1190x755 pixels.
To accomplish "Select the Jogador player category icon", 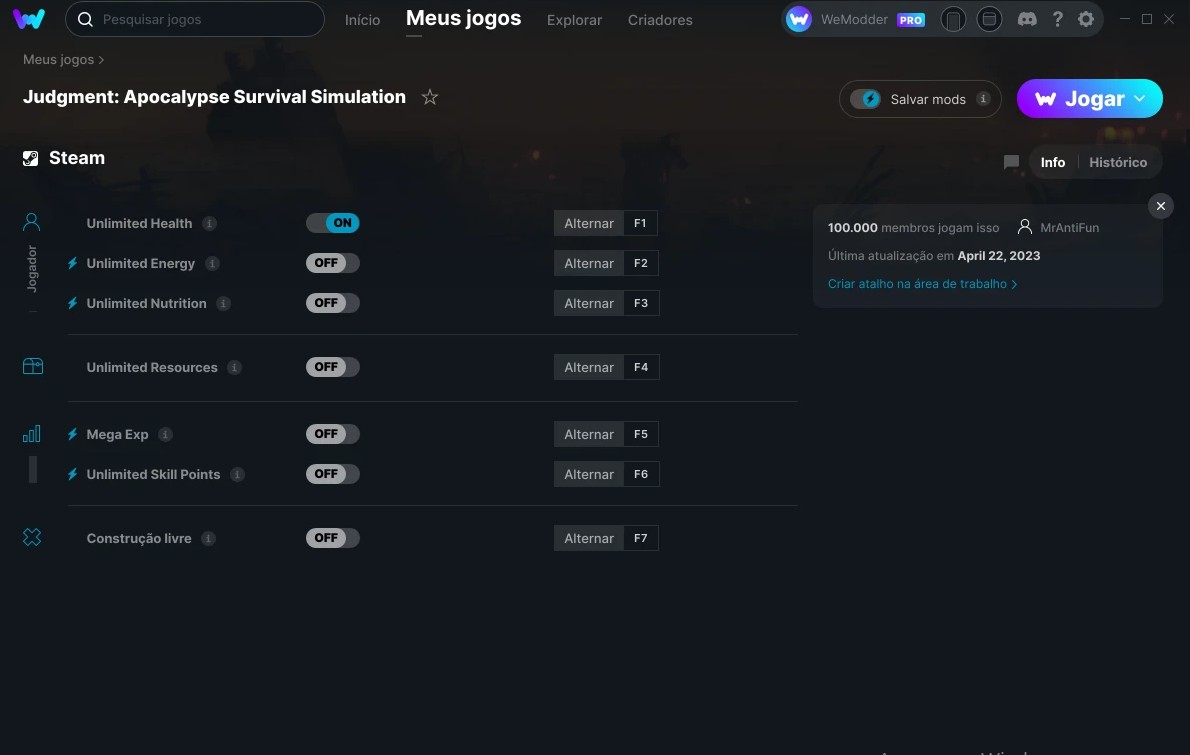I will pyautogui.click(x=32, y=222).
